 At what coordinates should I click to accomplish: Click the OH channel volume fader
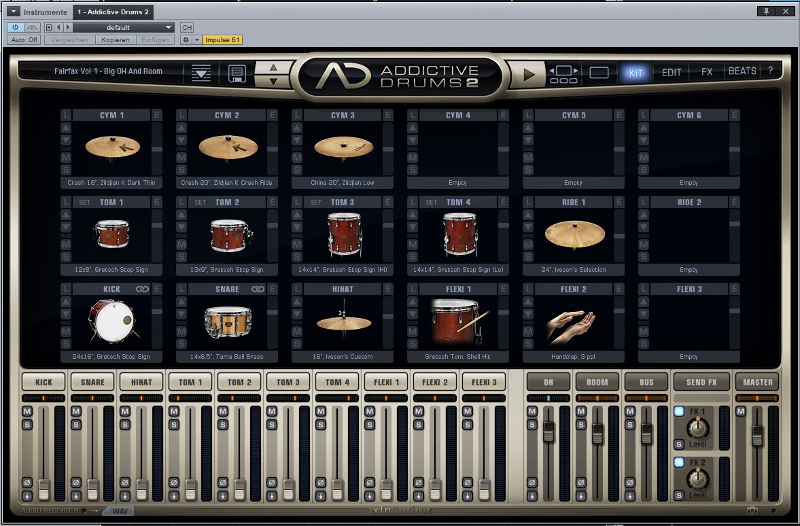[x=548, y=431]
